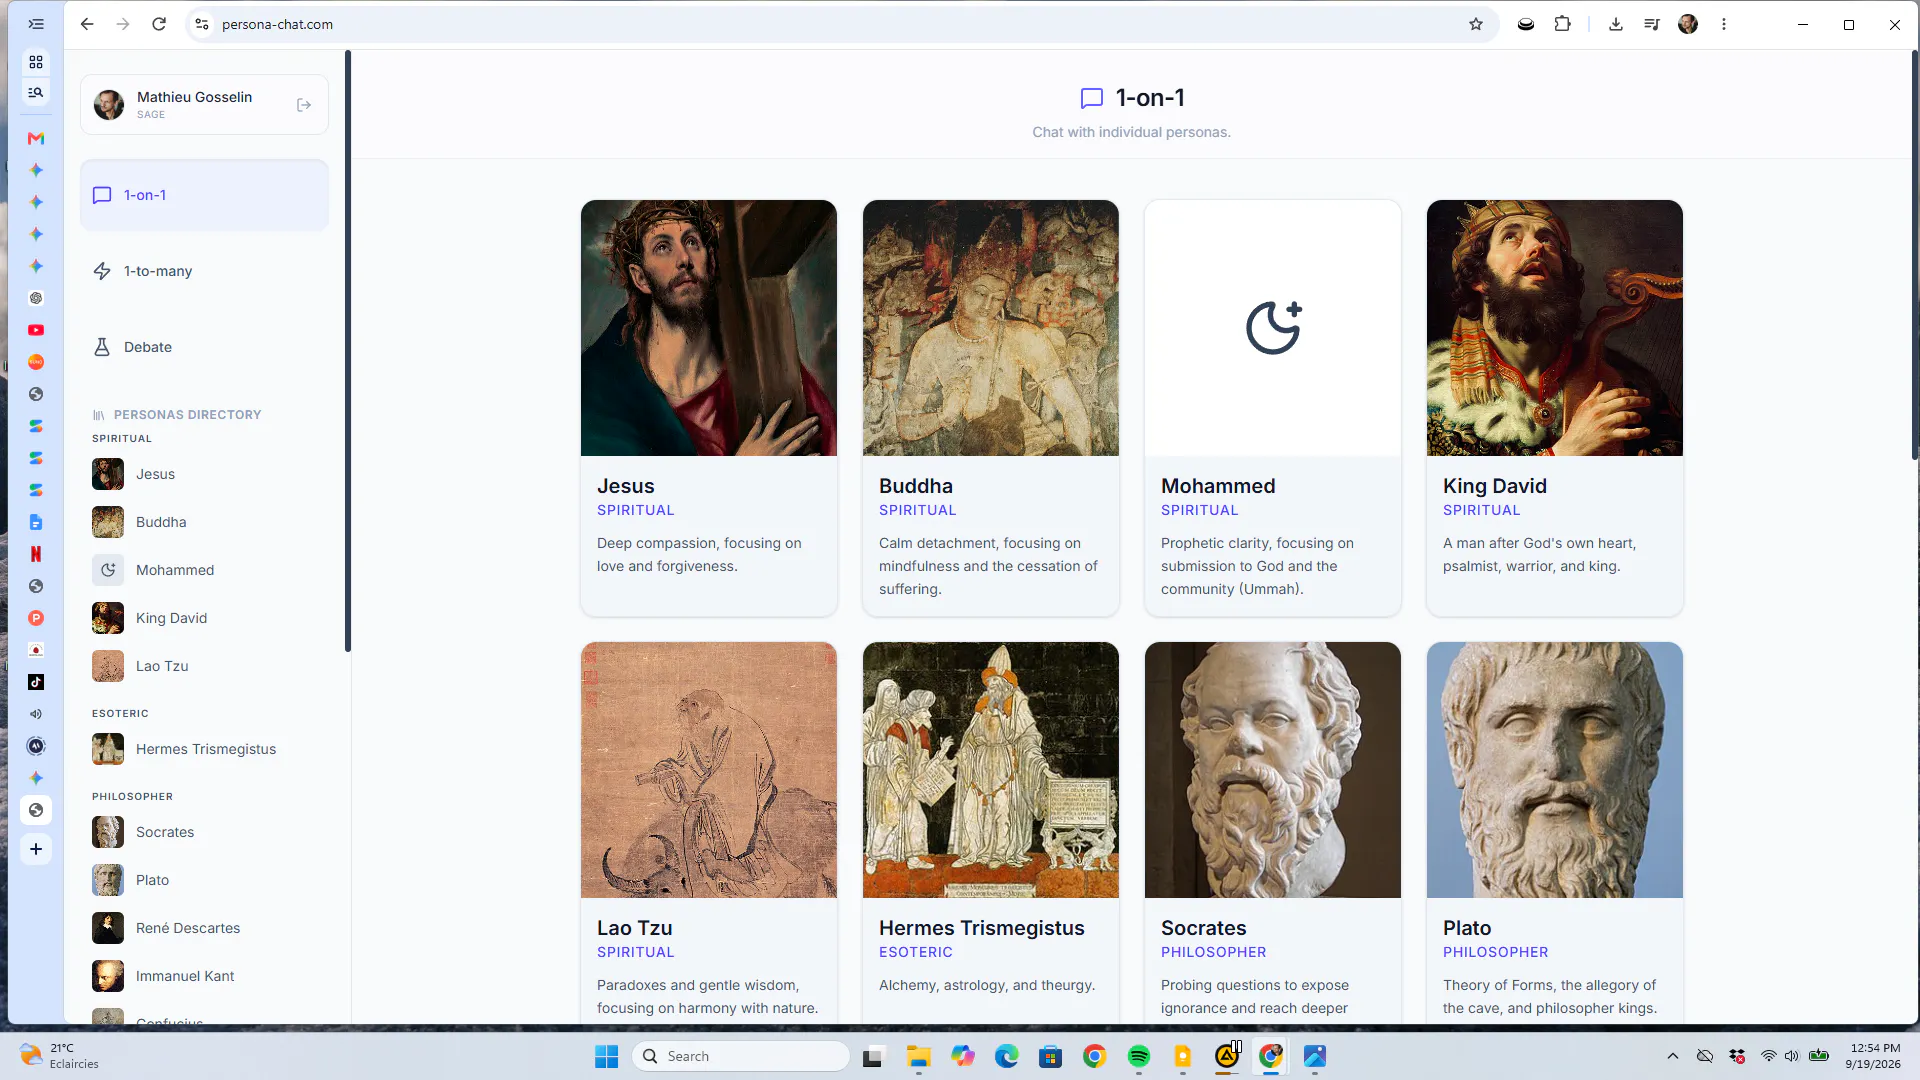
Task: Click Mathieu Gosselin profile avatar
Action: (x=109, y=105)
